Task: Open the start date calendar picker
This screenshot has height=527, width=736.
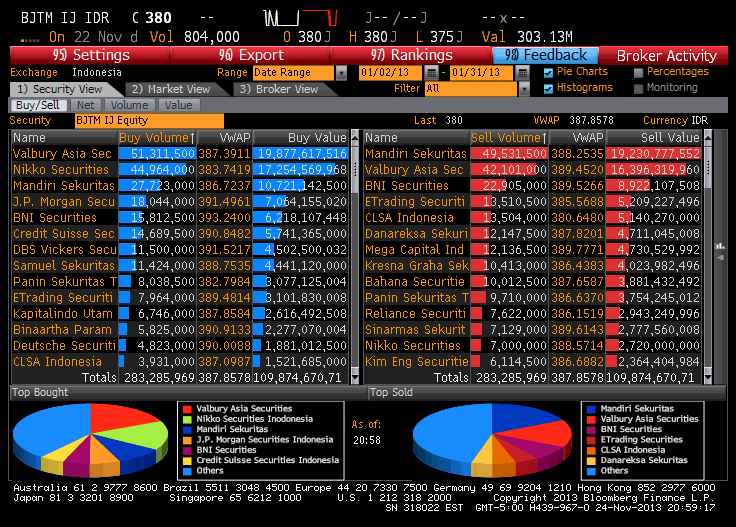Action: [x=431, y=73]
